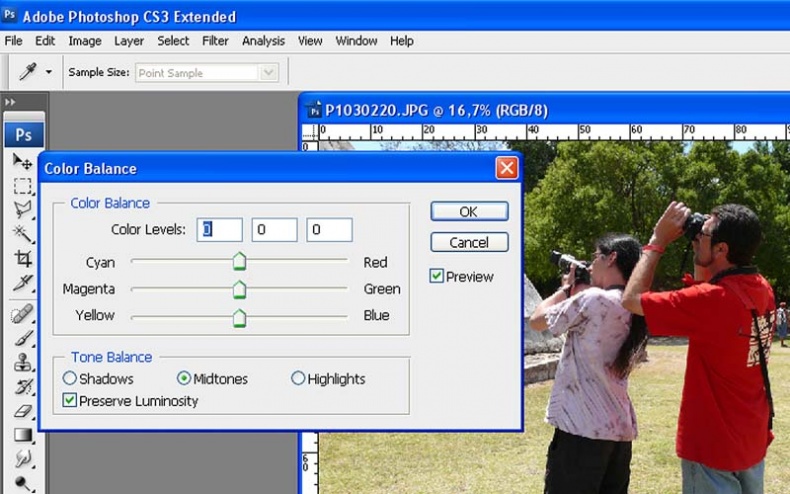Uncheck the Preview checkbox
Image resolution: width=790 pixels, height=494 pixels.
[x=437, y=276]
